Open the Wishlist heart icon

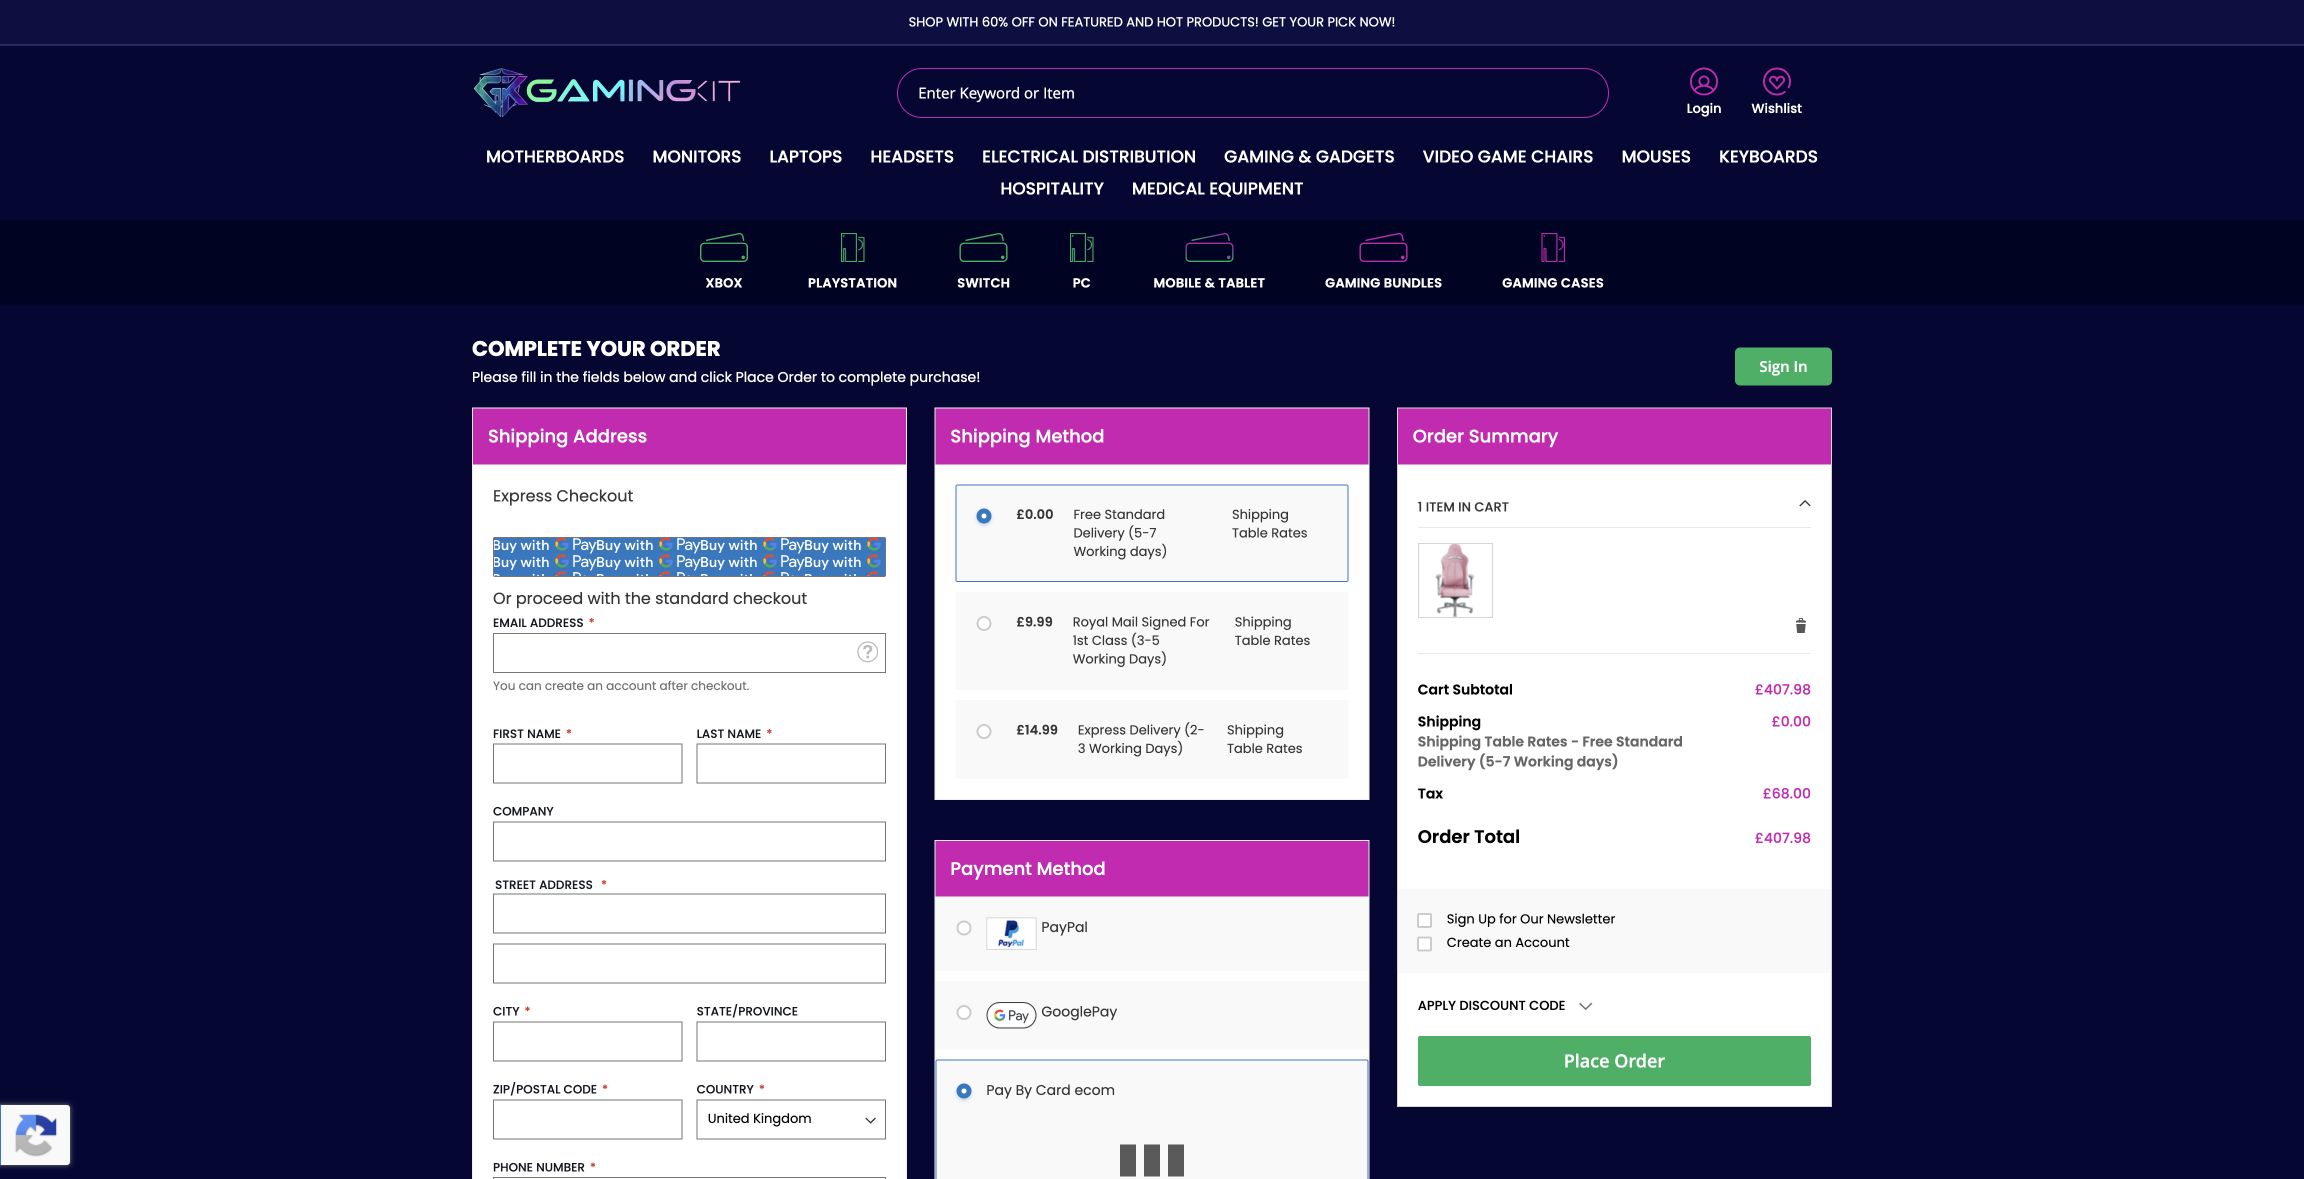click(1776, 81)
